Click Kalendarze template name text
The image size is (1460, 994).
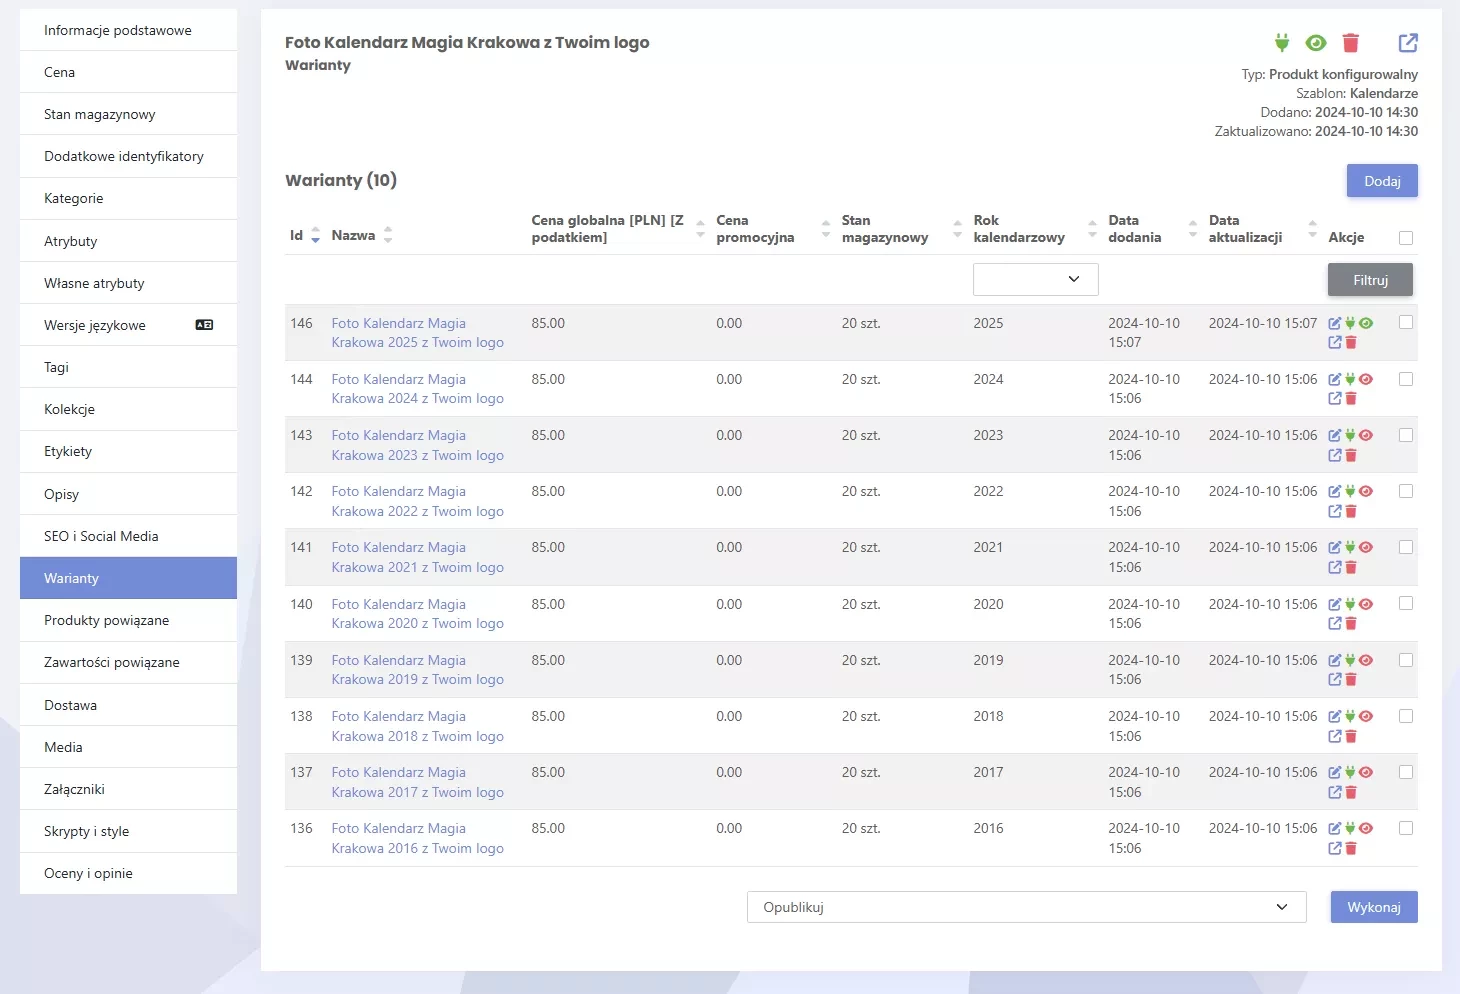[1384, 93]
